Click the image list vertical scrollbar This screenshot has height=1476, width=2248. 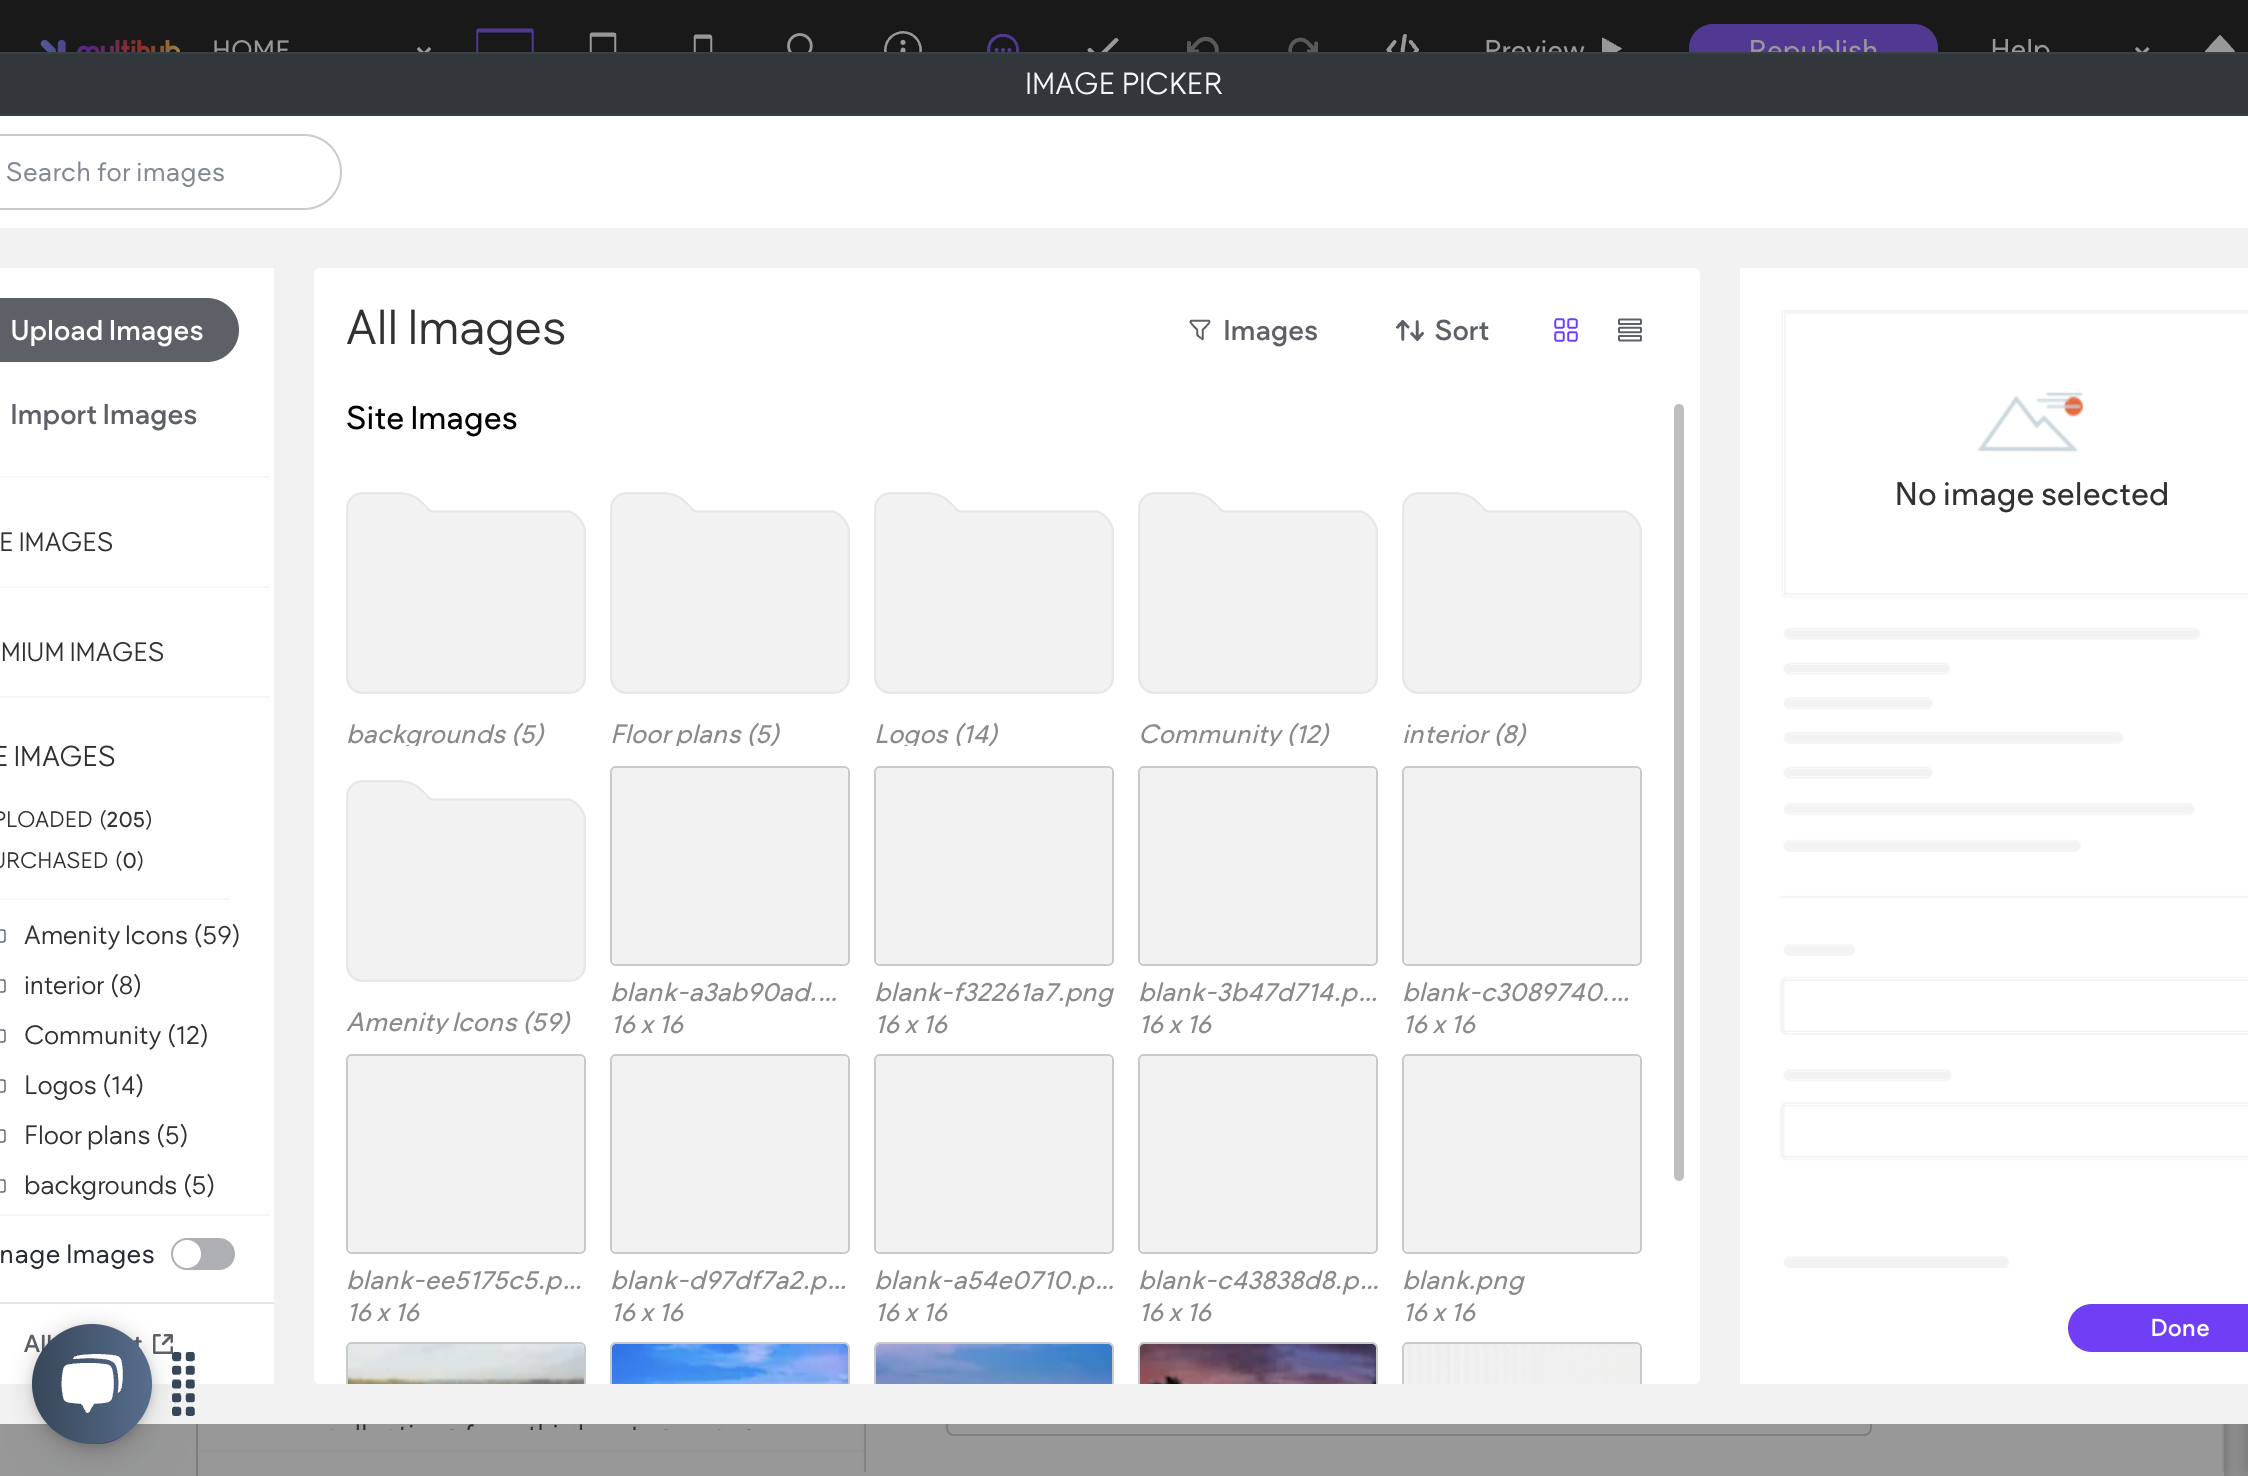click(x=1679, y=792)
